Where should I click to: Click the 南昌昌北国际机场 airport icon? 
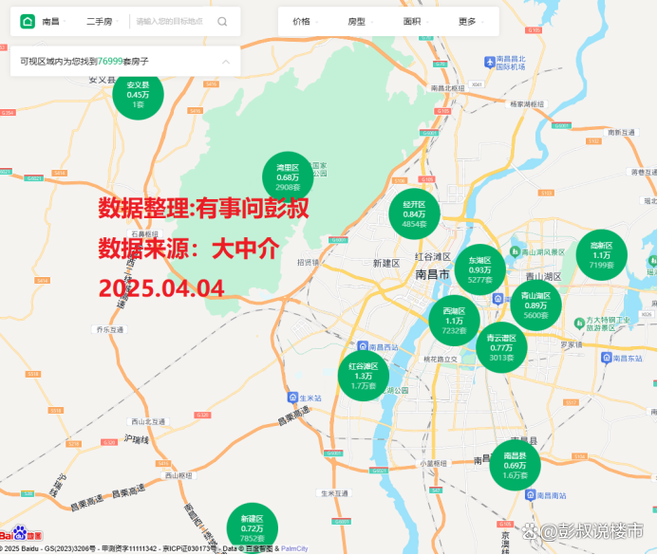click(x=489, y=62)
